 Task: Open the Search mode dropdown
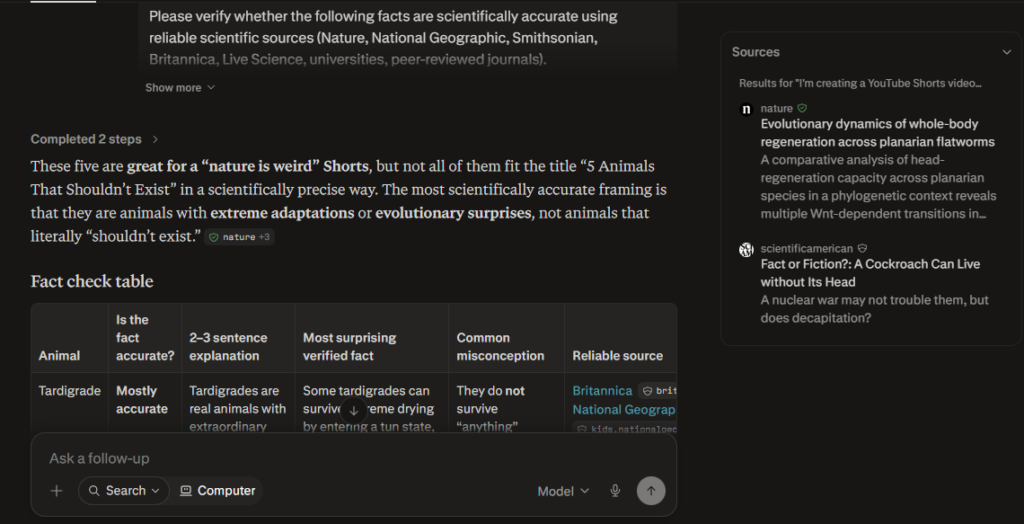(123, 491)
